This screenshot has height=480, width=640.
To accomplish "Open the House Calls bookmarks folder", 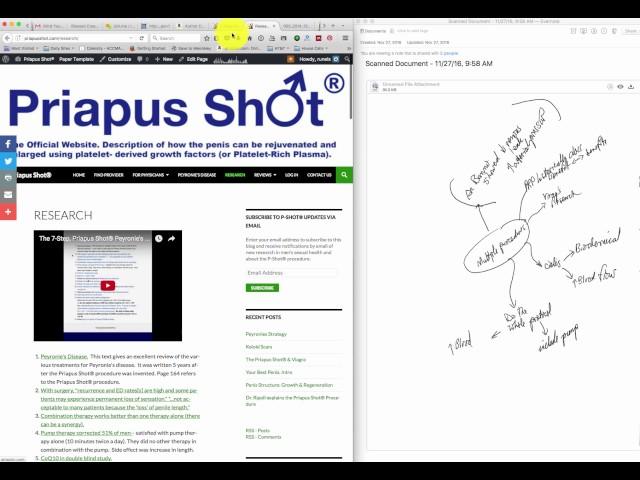I will pyautogui.click(x=311, y=48).
